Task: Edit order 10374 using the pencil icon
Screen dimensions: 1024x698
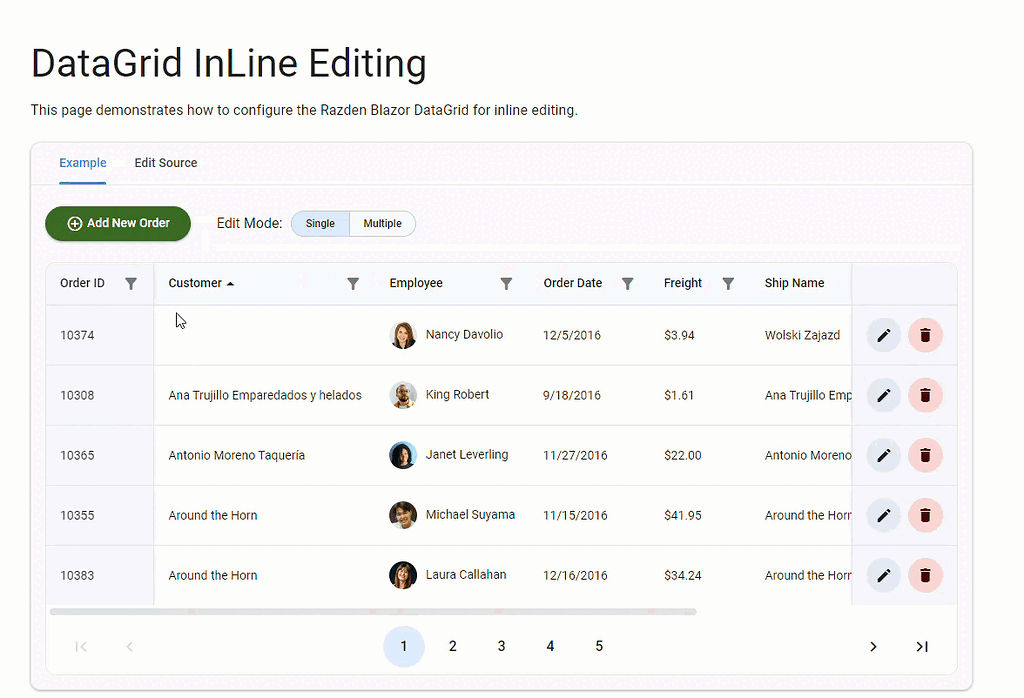Action: (x=883, y=335)
